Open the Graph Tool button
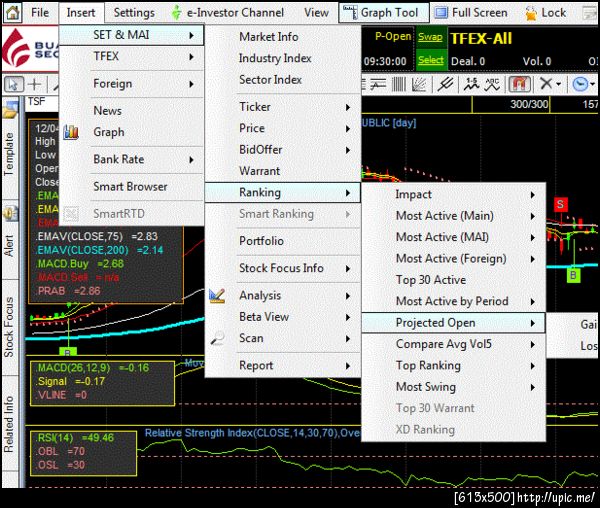600x508 pixels. tap(383, 13)
